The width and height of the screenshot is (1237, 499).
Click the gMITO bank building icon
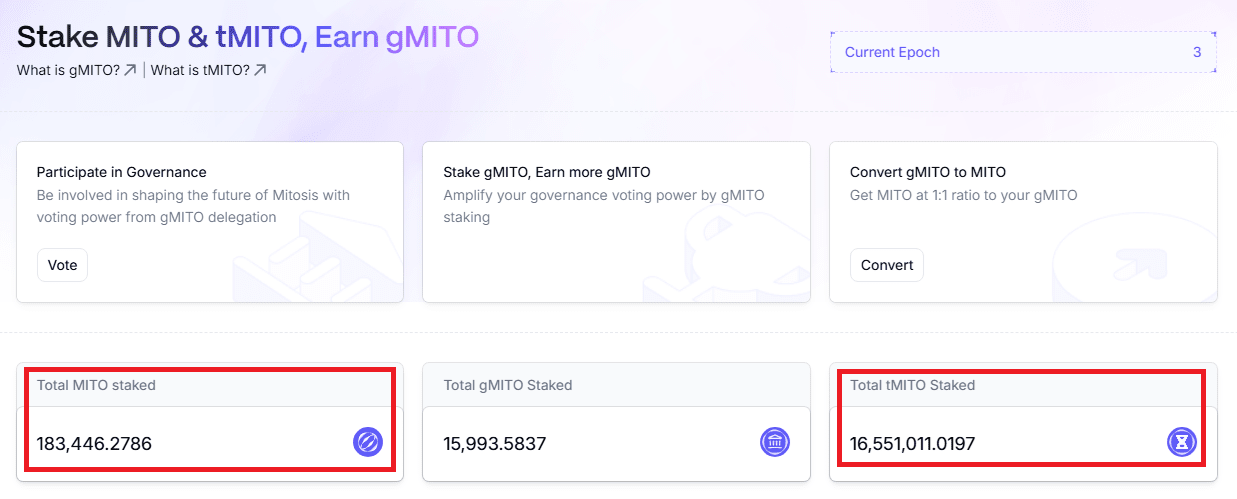coord(774,442)
